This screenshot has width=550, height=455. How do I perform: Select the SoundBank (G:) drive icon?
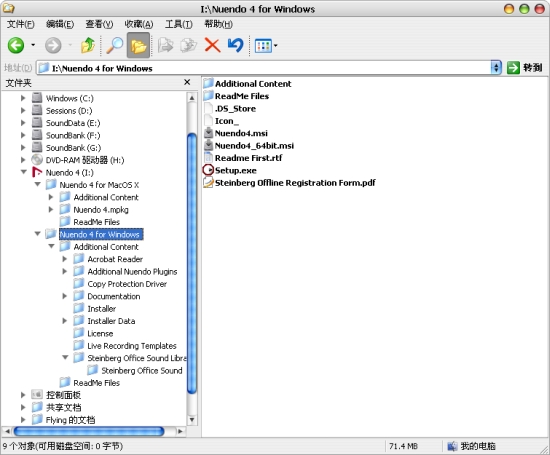pyautogui.click(x=37, y=147)
